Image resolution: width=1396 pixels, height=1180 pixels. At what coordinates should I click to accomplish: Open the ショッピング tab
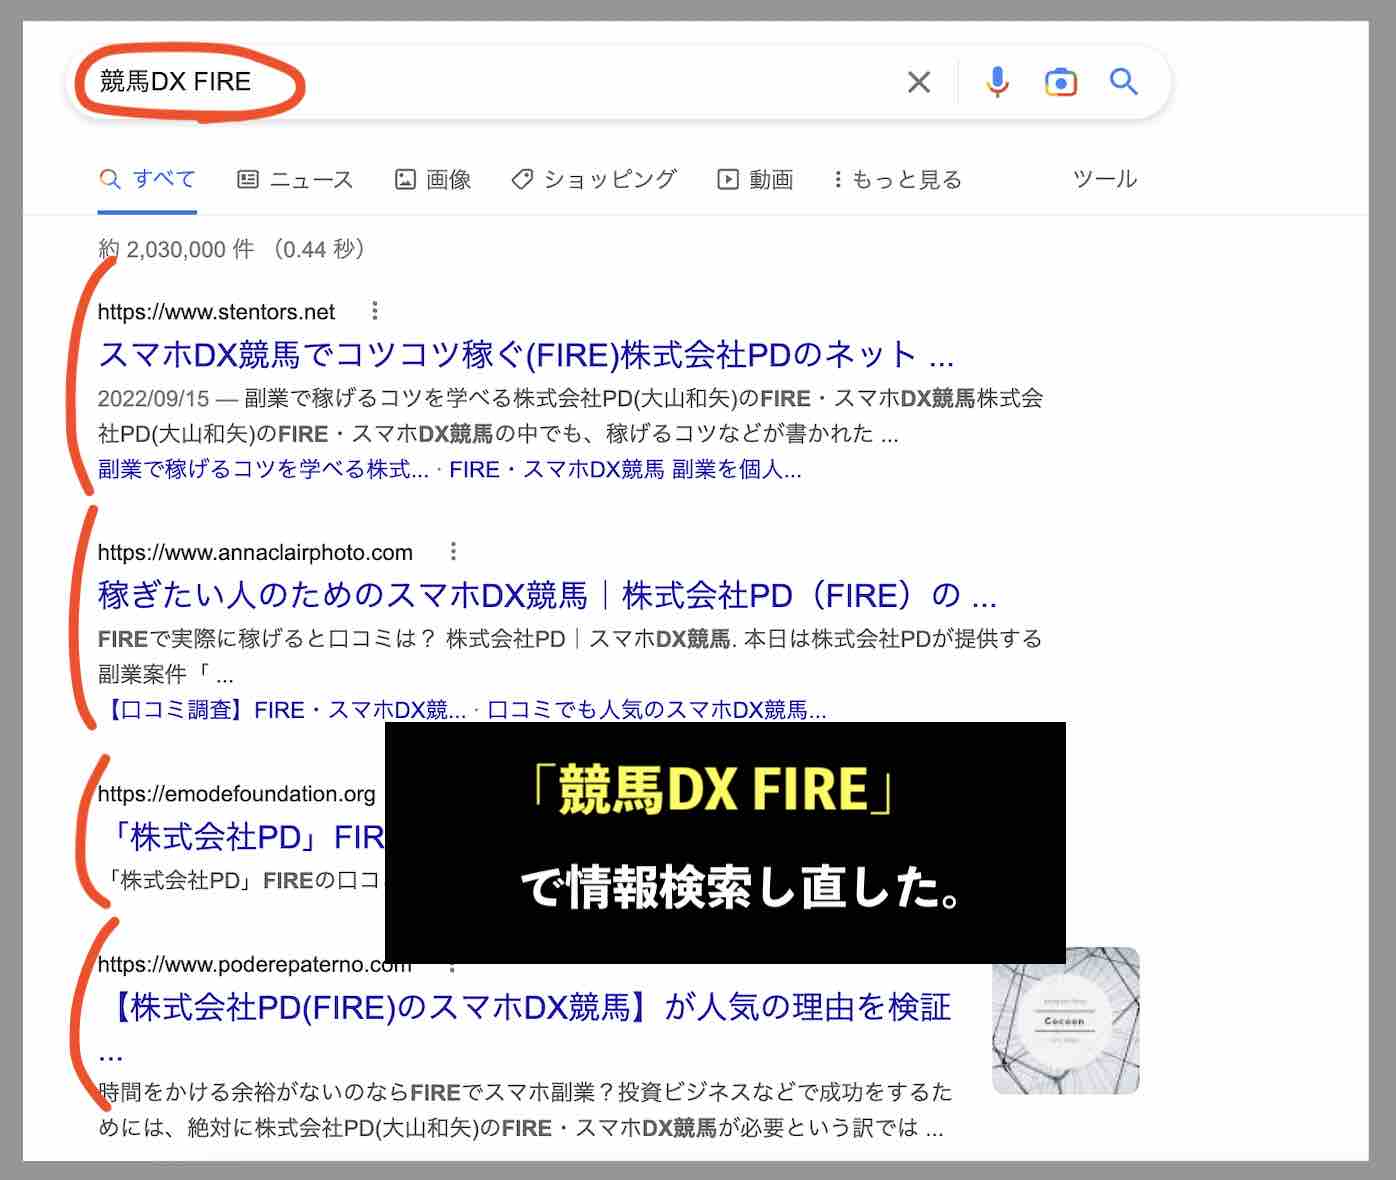594,179
